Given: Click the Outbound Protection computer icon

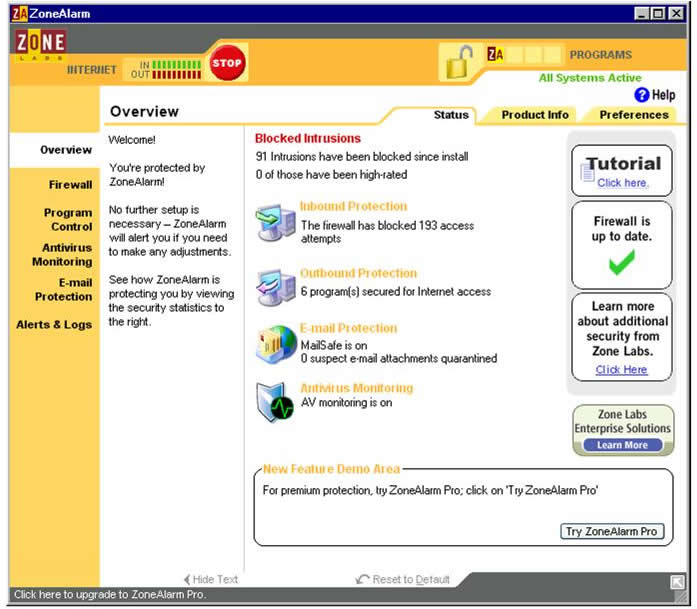Looking at the screenshot, I should pyautogui.click(x=276, y=288).
